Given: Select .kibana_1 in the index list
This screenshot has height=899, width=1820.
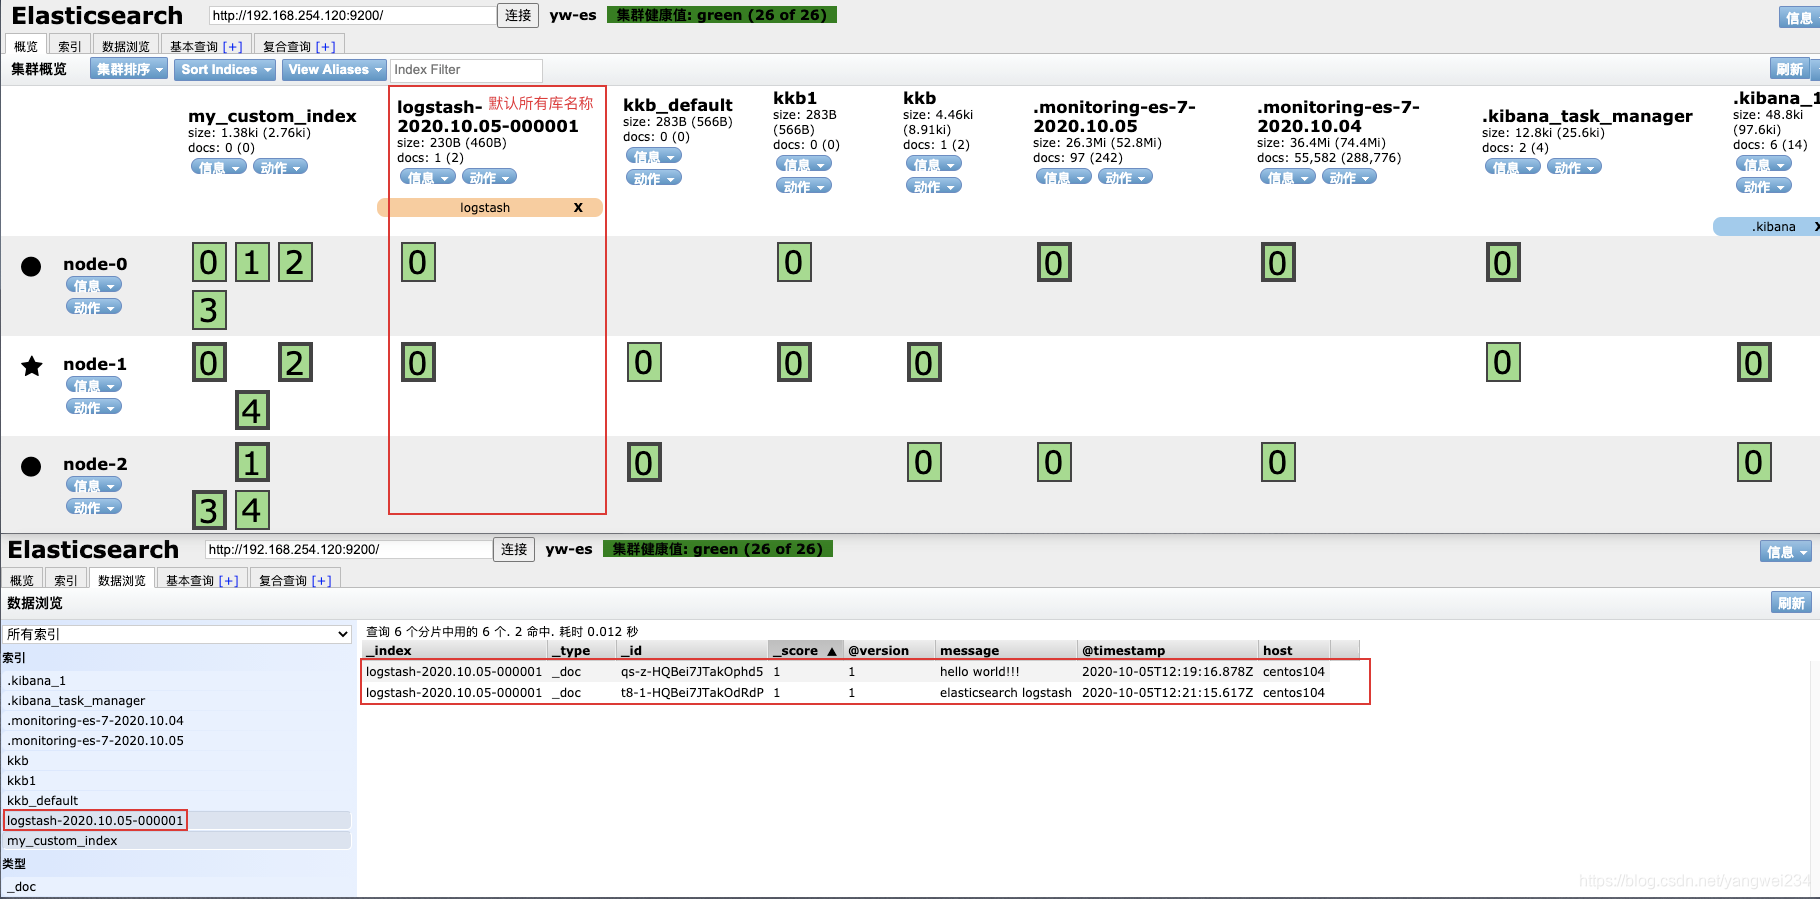Looking at the screenshot, I should 176,680.
